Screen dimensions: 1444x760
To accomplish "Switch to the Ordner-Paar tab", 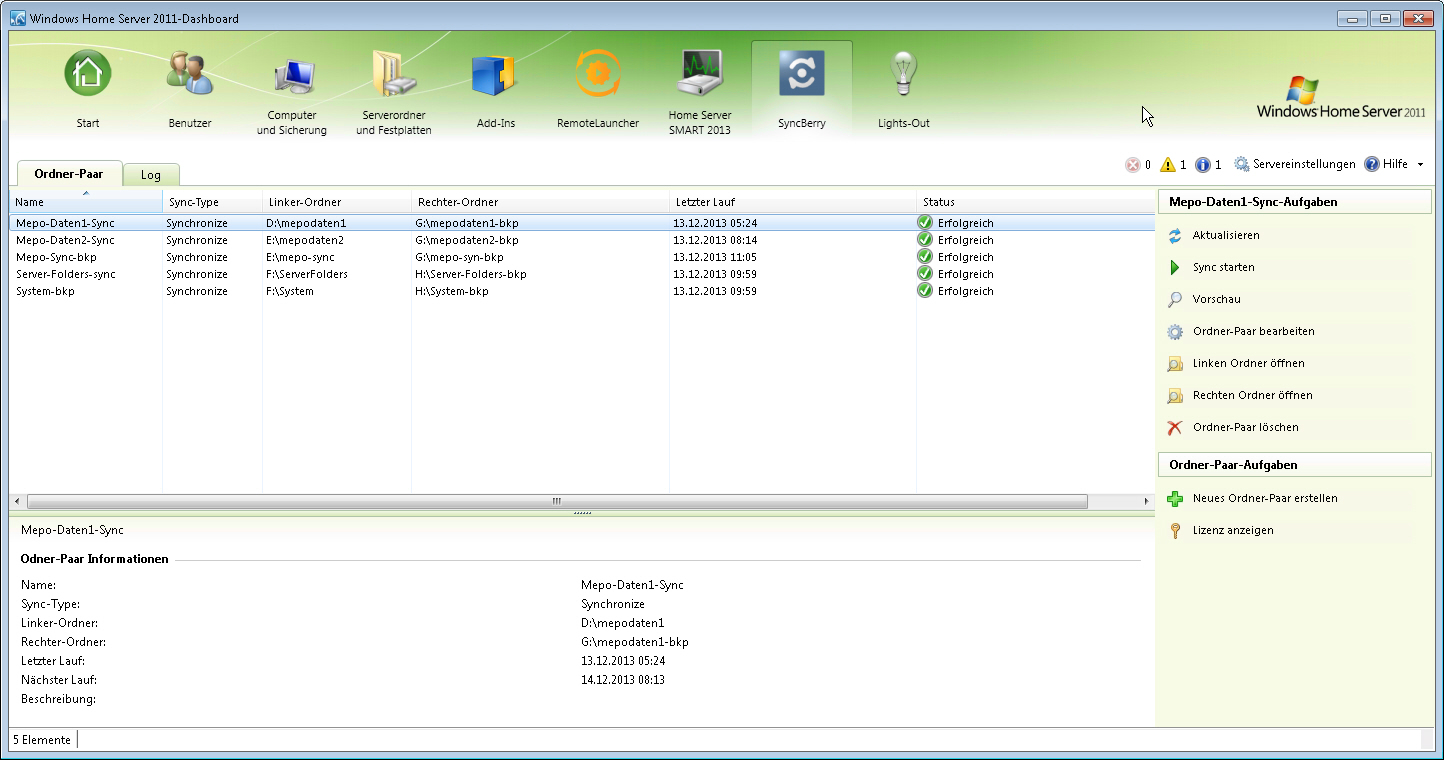I will pos(68,174).
